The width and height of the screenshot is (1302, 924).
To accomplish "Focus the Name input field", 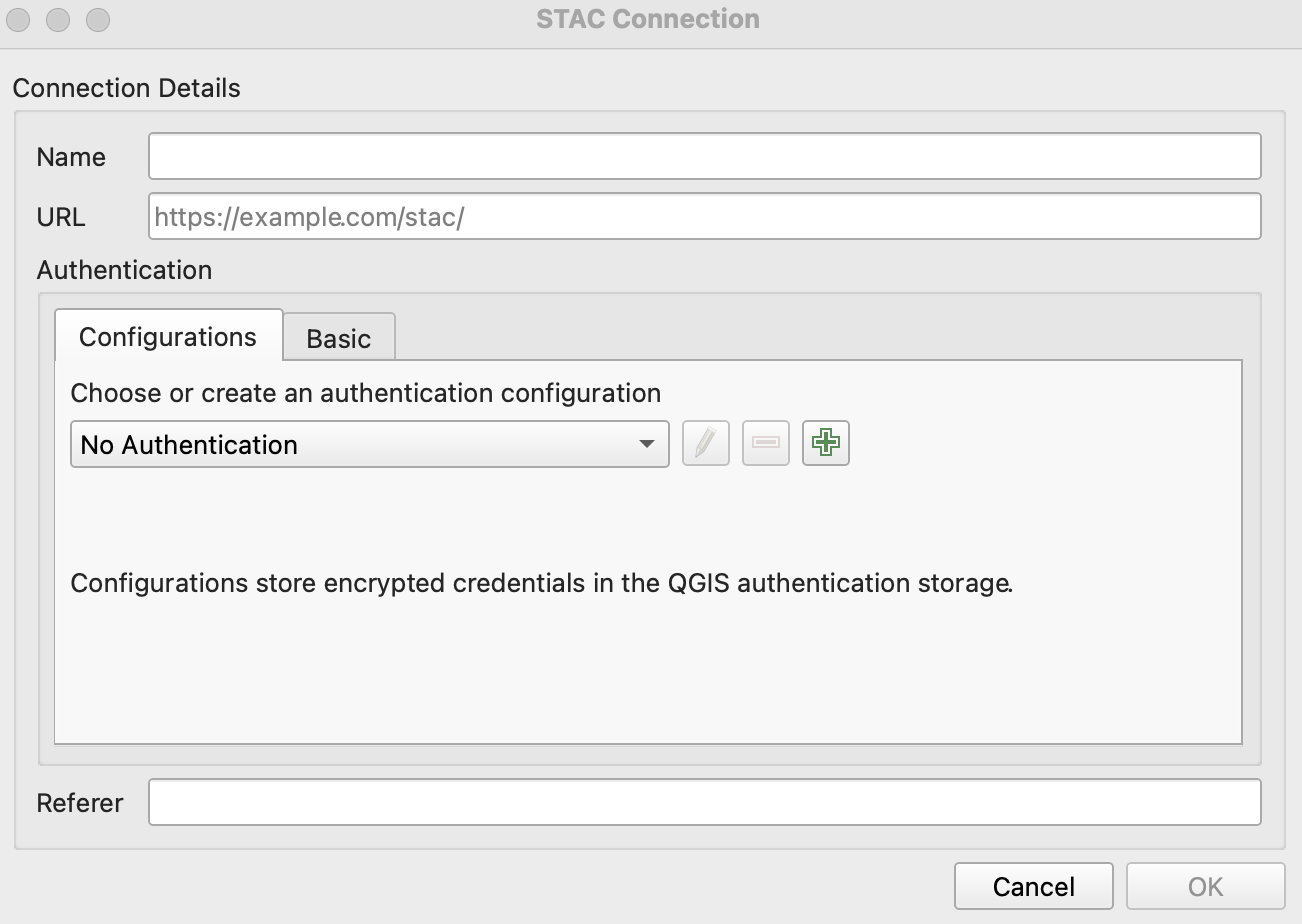I will pos(705,156).
